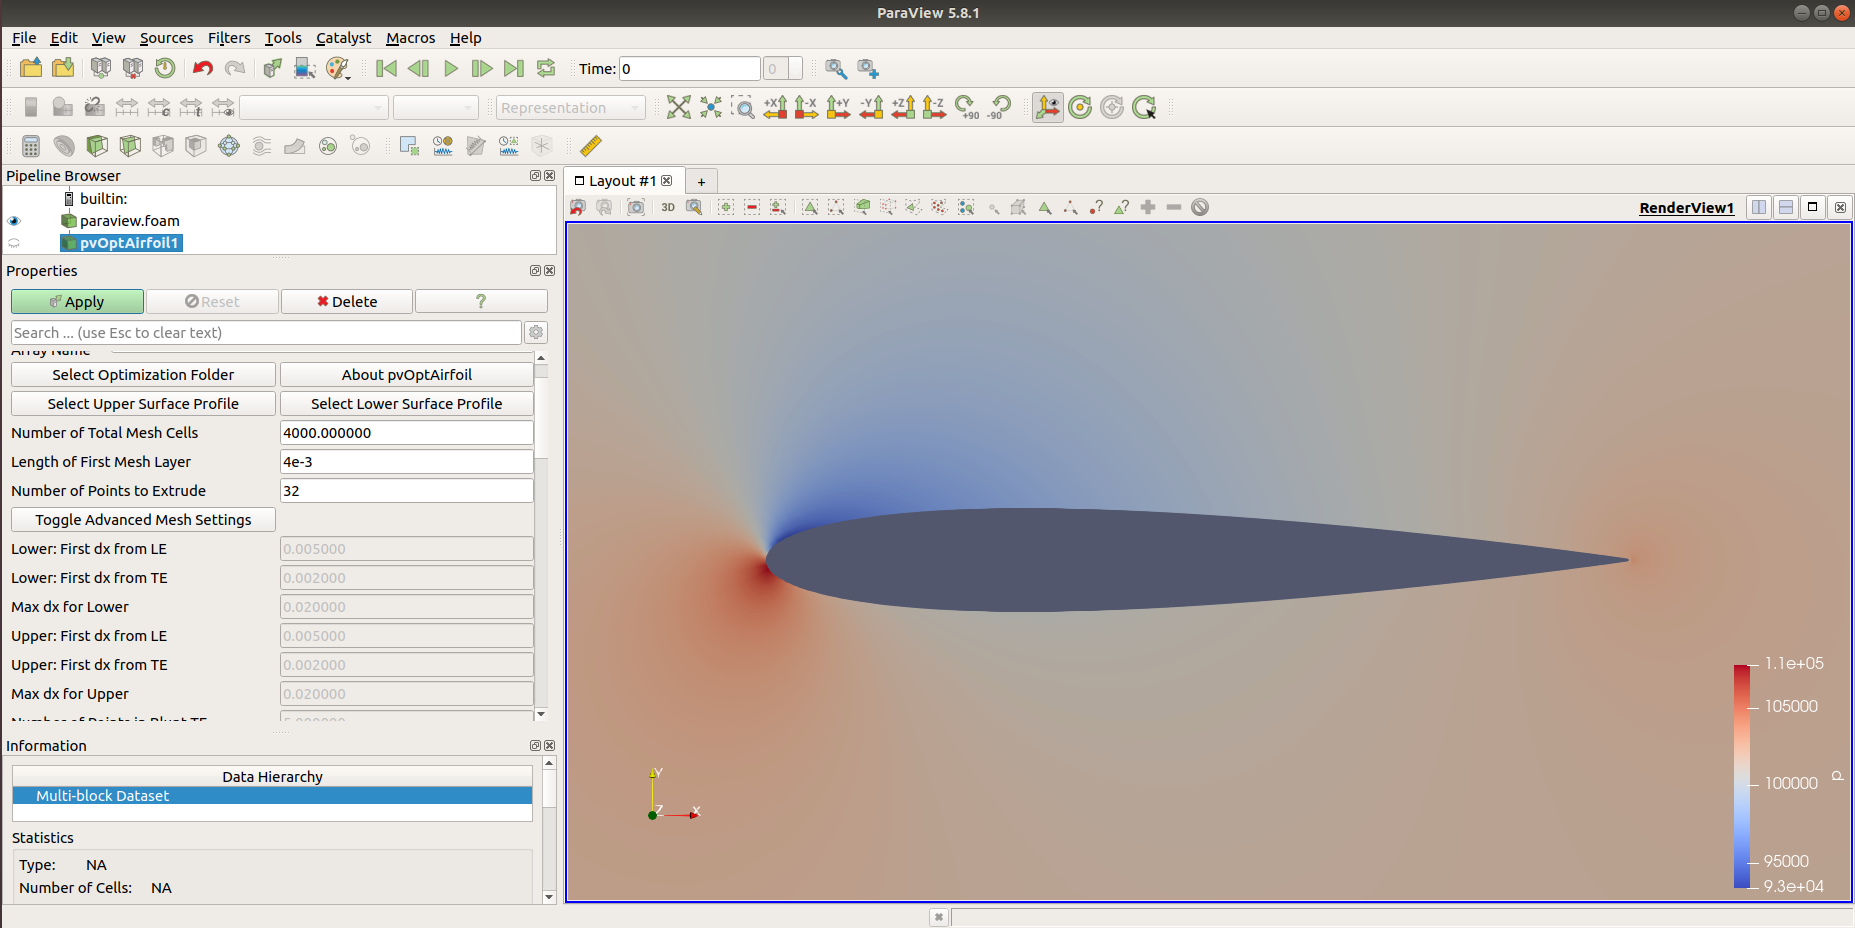Play the animation
The height and width of the screenshot is (928, 1855).
(451, 68)
